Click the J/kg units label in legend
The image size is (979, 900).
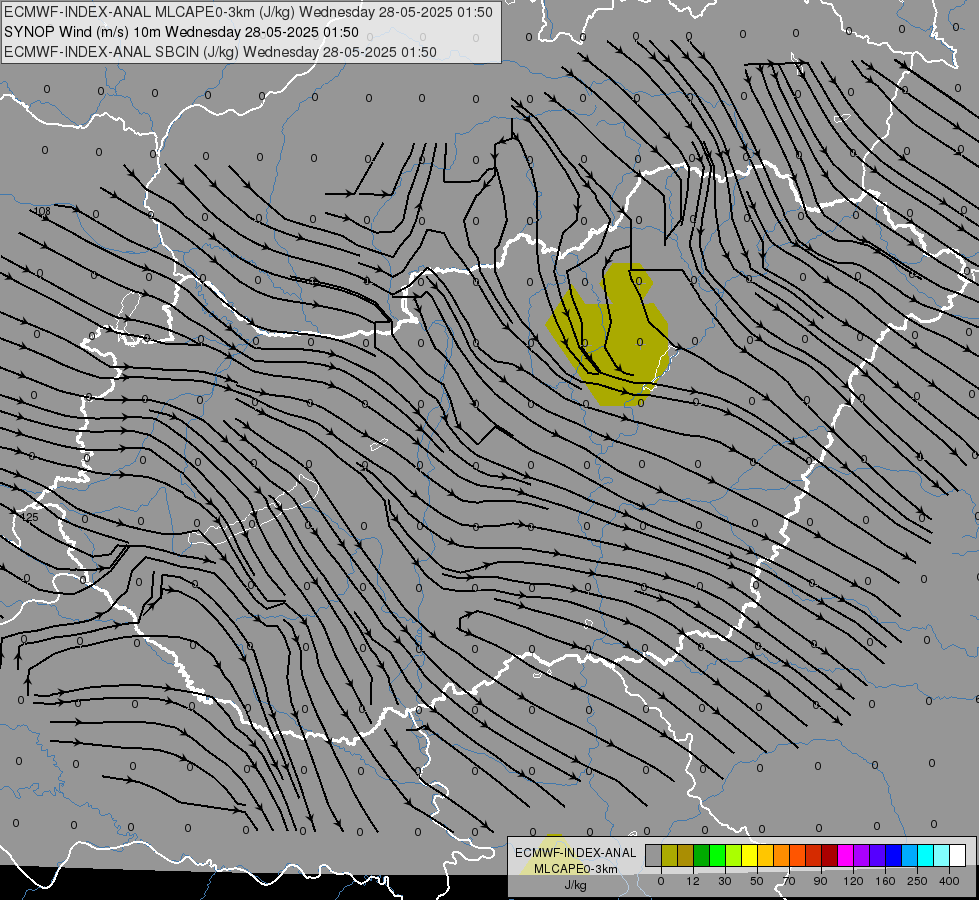576,885
